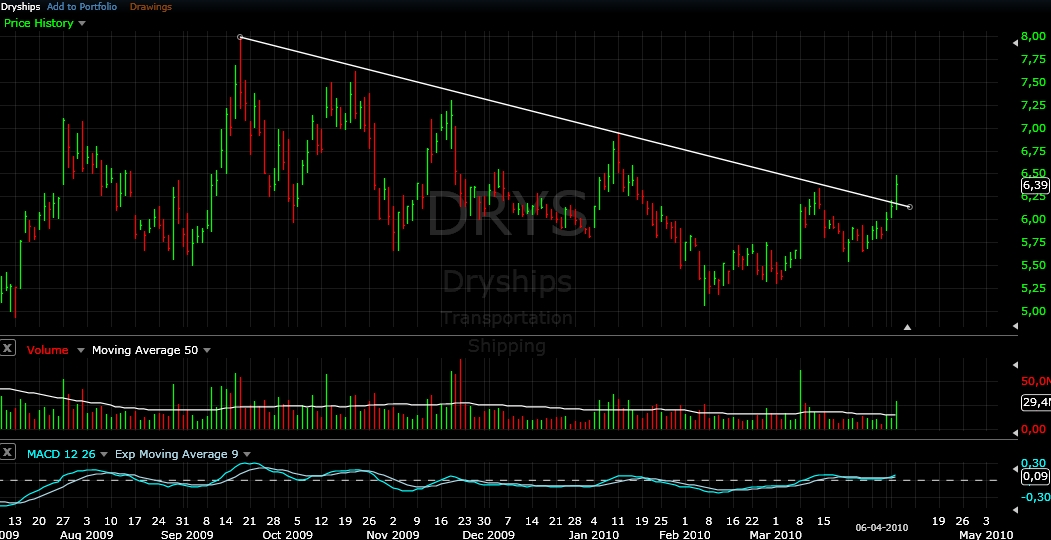Click the Jan 2010 month label
The height and width of the screenshot is (540, 1051).
595,535
